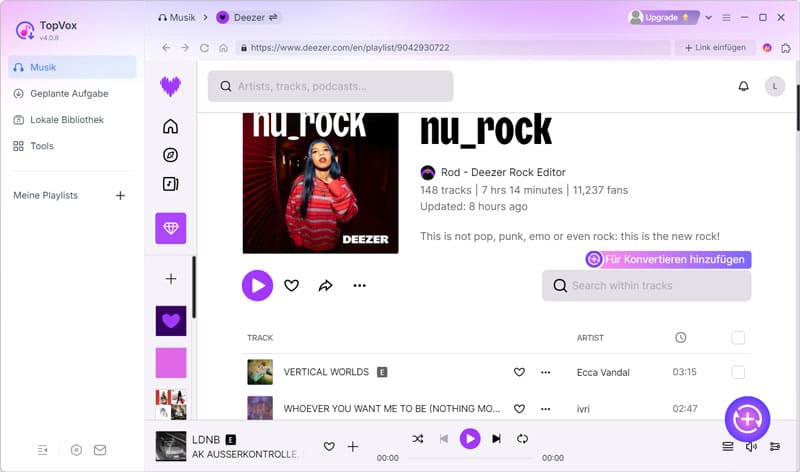This screenshot has height=472, width=800.
Task: Share the nu_rock playlist
Action: [326, 286]
